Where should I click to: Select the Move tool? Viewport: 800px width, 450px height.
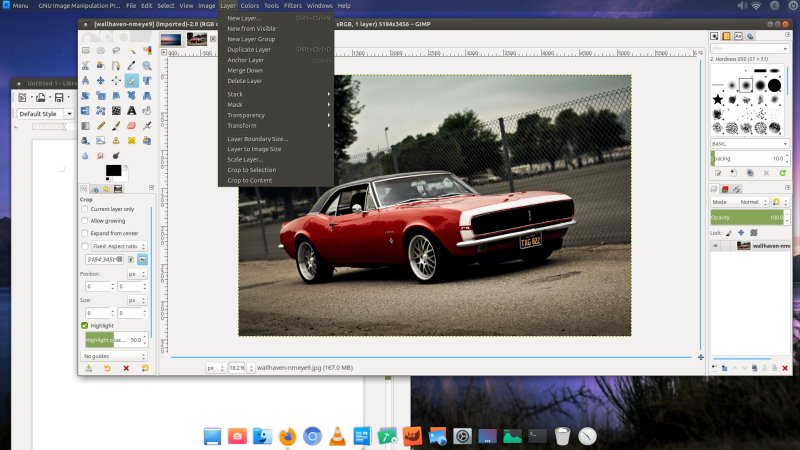pyautogui.click(x=101, y=80)
